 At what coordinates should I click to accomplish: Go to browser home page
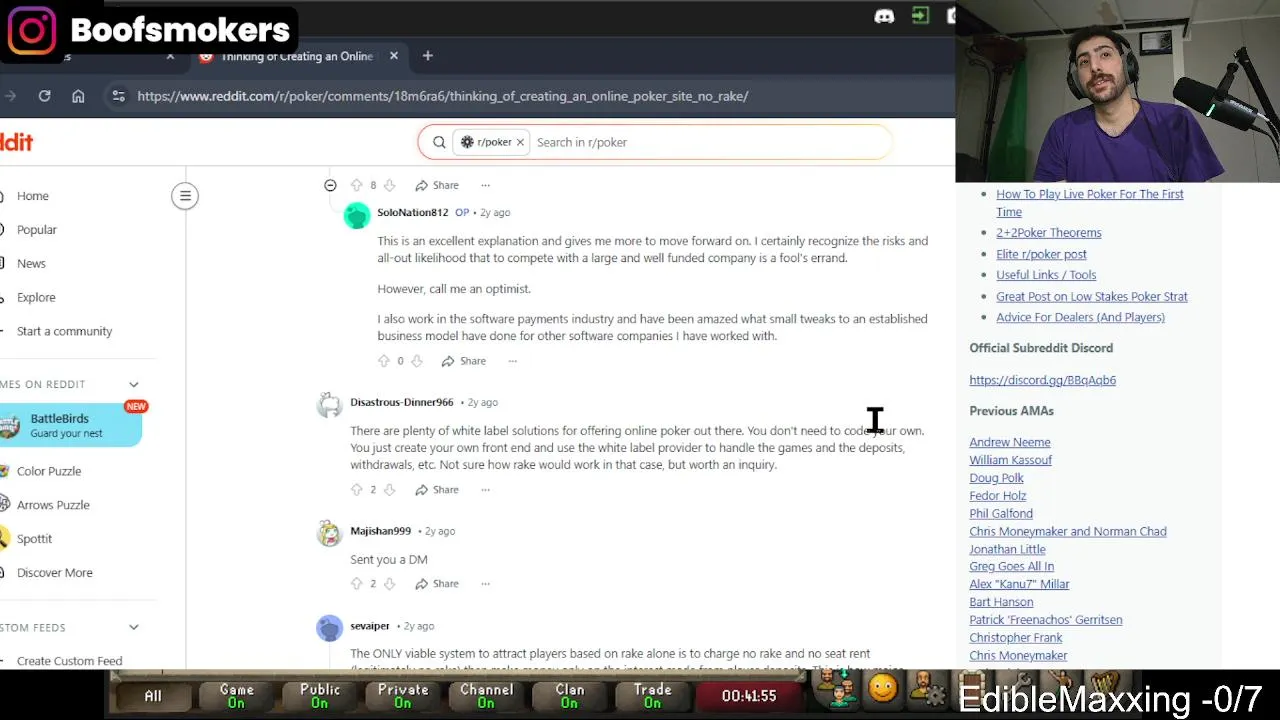(x=78, y=96)
